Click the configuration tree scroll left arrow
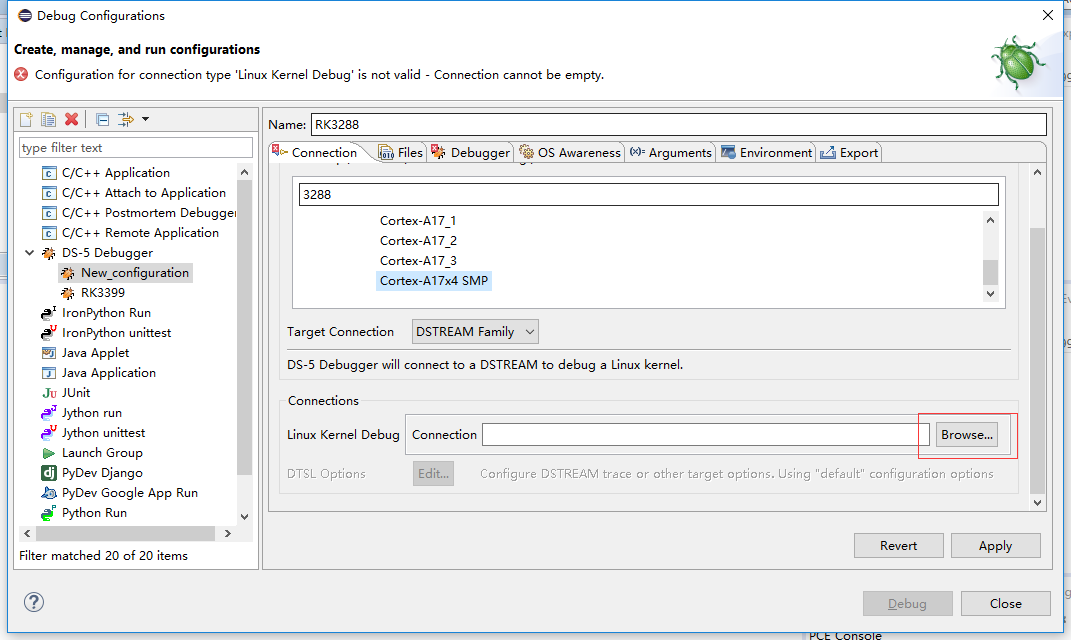The image size is (1071, 640). (x=27, y=533)
